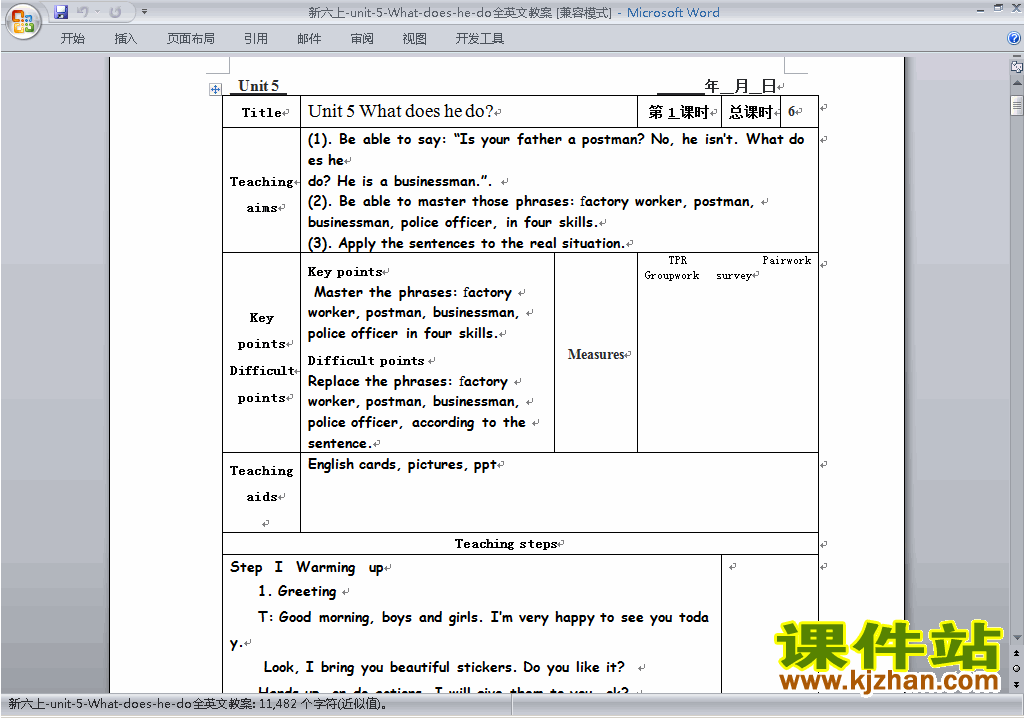Screen dimensions: 1024x718
Task: Click 'Master the phrases: factory' line
Action: click(413, 292)
